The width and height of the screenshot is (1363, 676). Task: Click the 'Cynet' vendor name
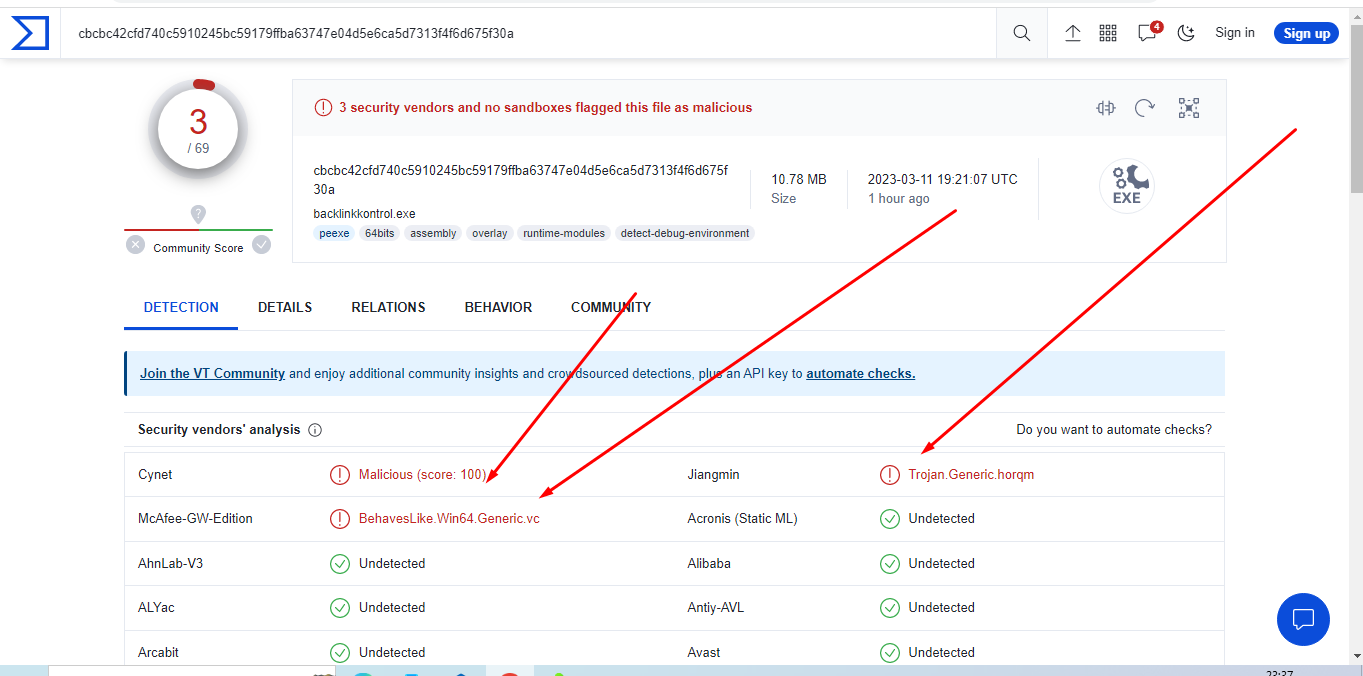155,475
